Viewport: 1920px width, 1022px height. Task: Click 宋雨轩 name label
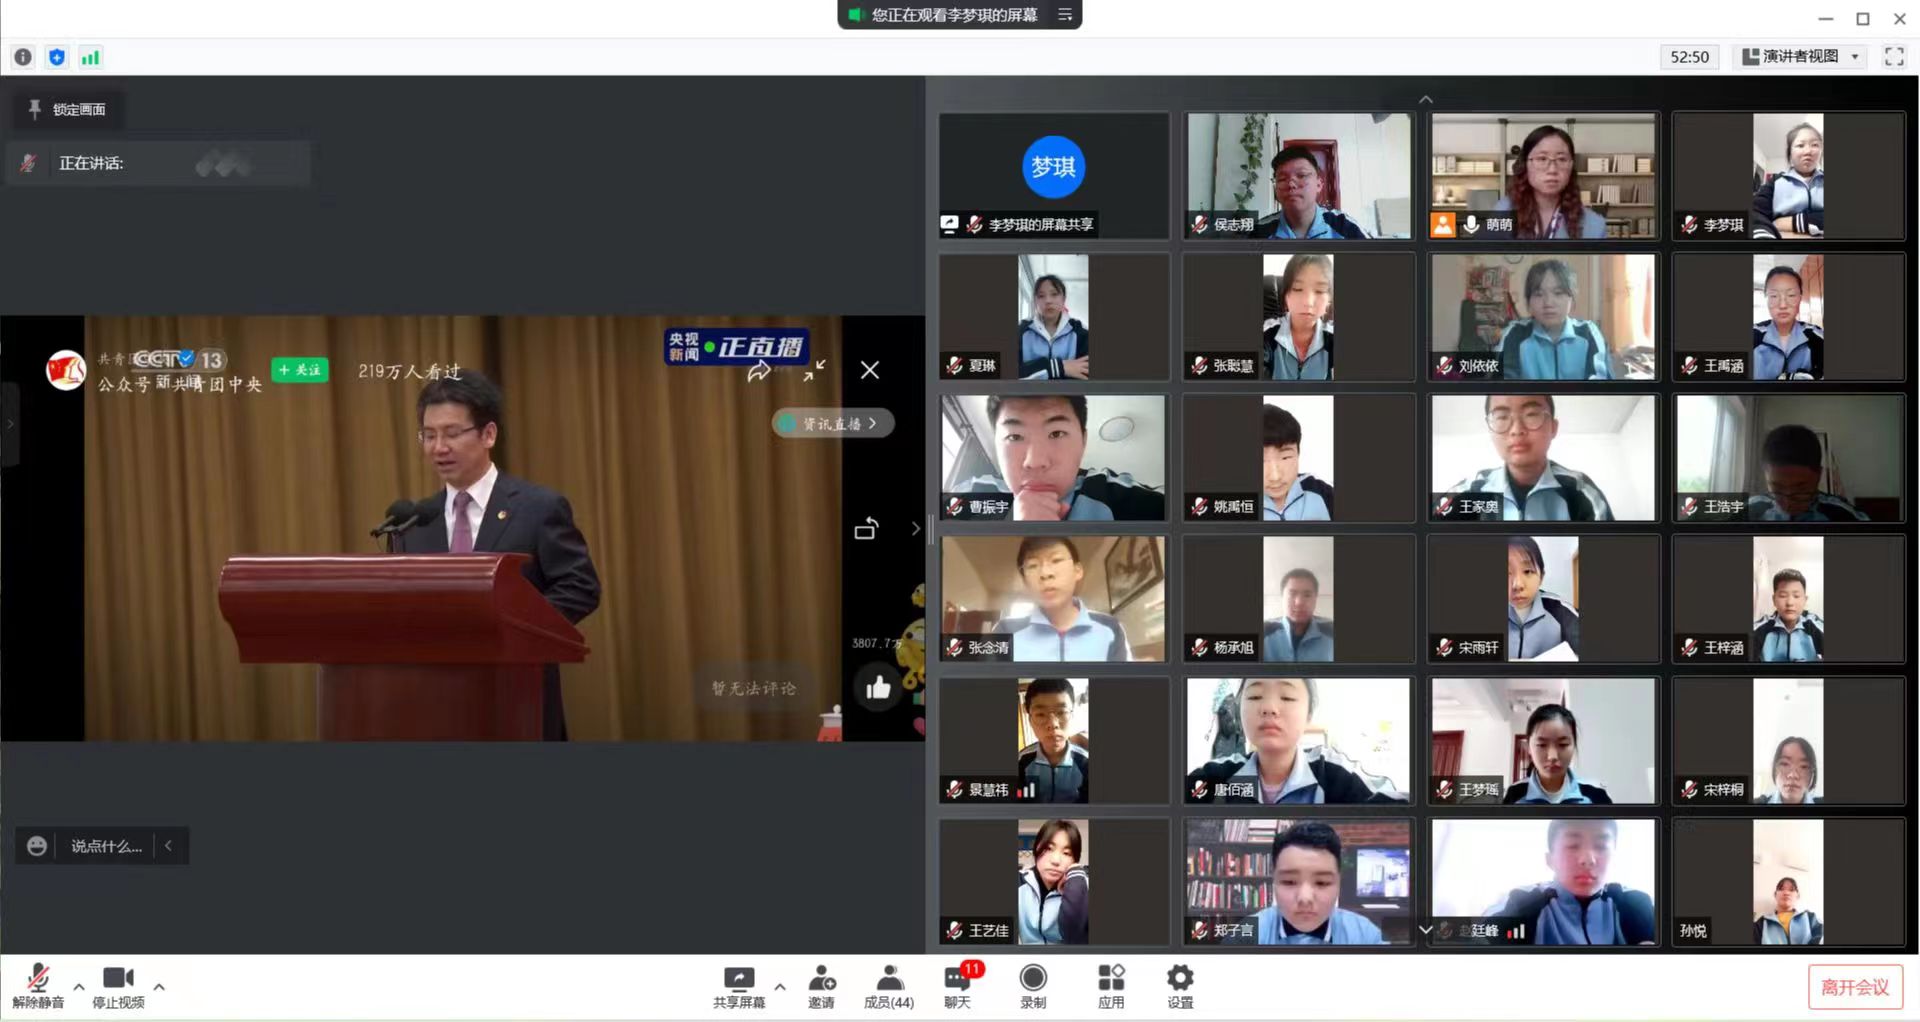(x=1478, y=648)
